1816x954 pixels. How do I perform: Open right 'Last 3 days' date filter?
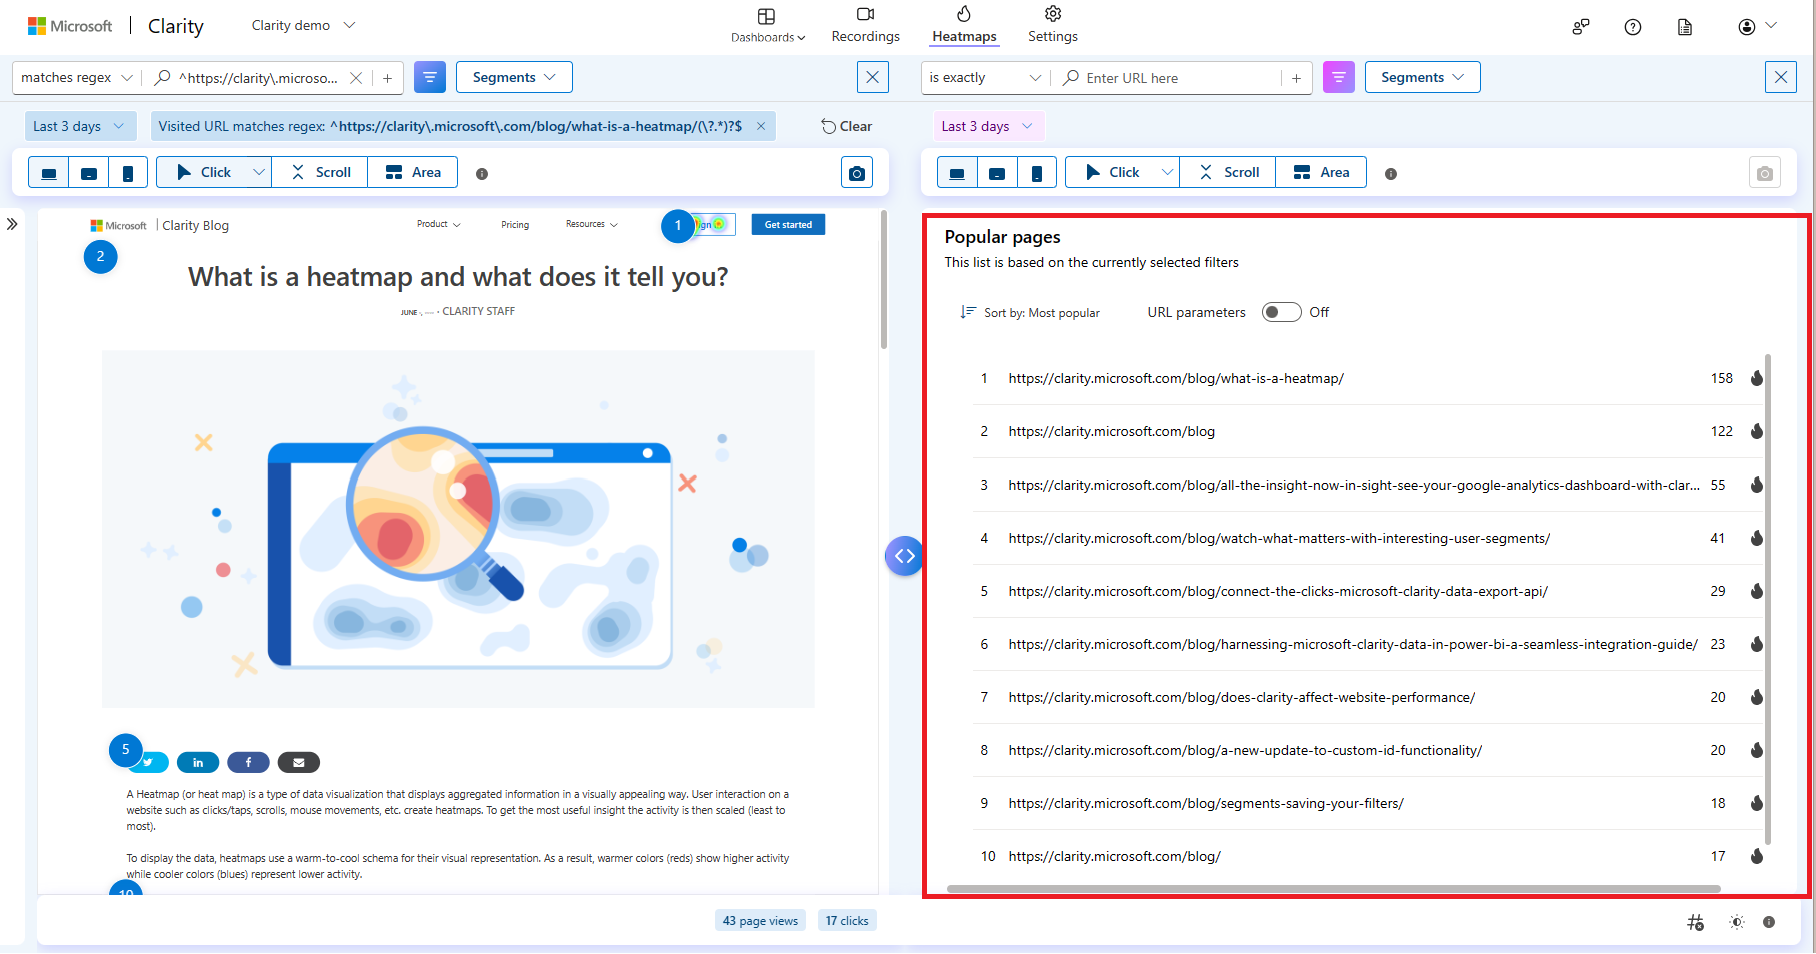[x=987, y=126]
